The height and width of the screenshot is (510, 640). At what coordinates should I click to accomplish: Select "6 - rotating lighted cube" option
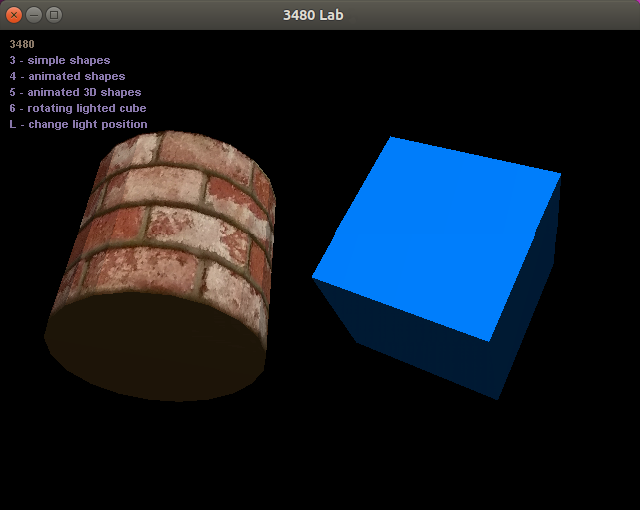[x=78, y=108]
